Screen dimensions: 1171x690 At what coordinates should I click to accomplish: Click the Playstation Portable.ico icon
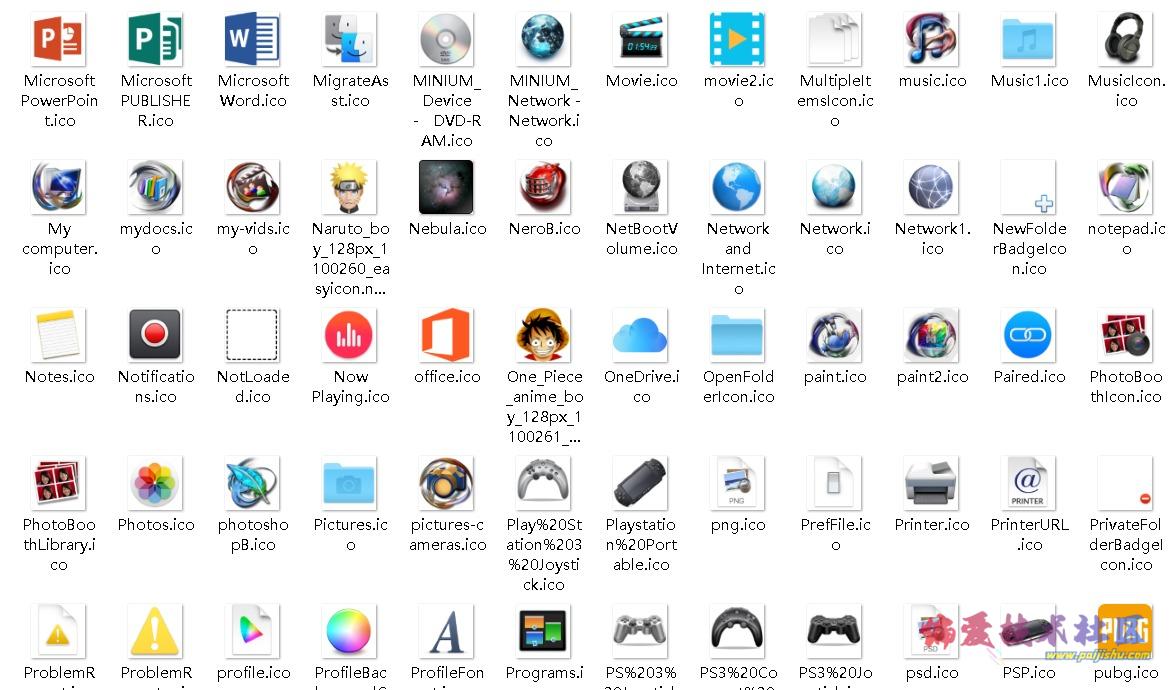pos(641,482)
